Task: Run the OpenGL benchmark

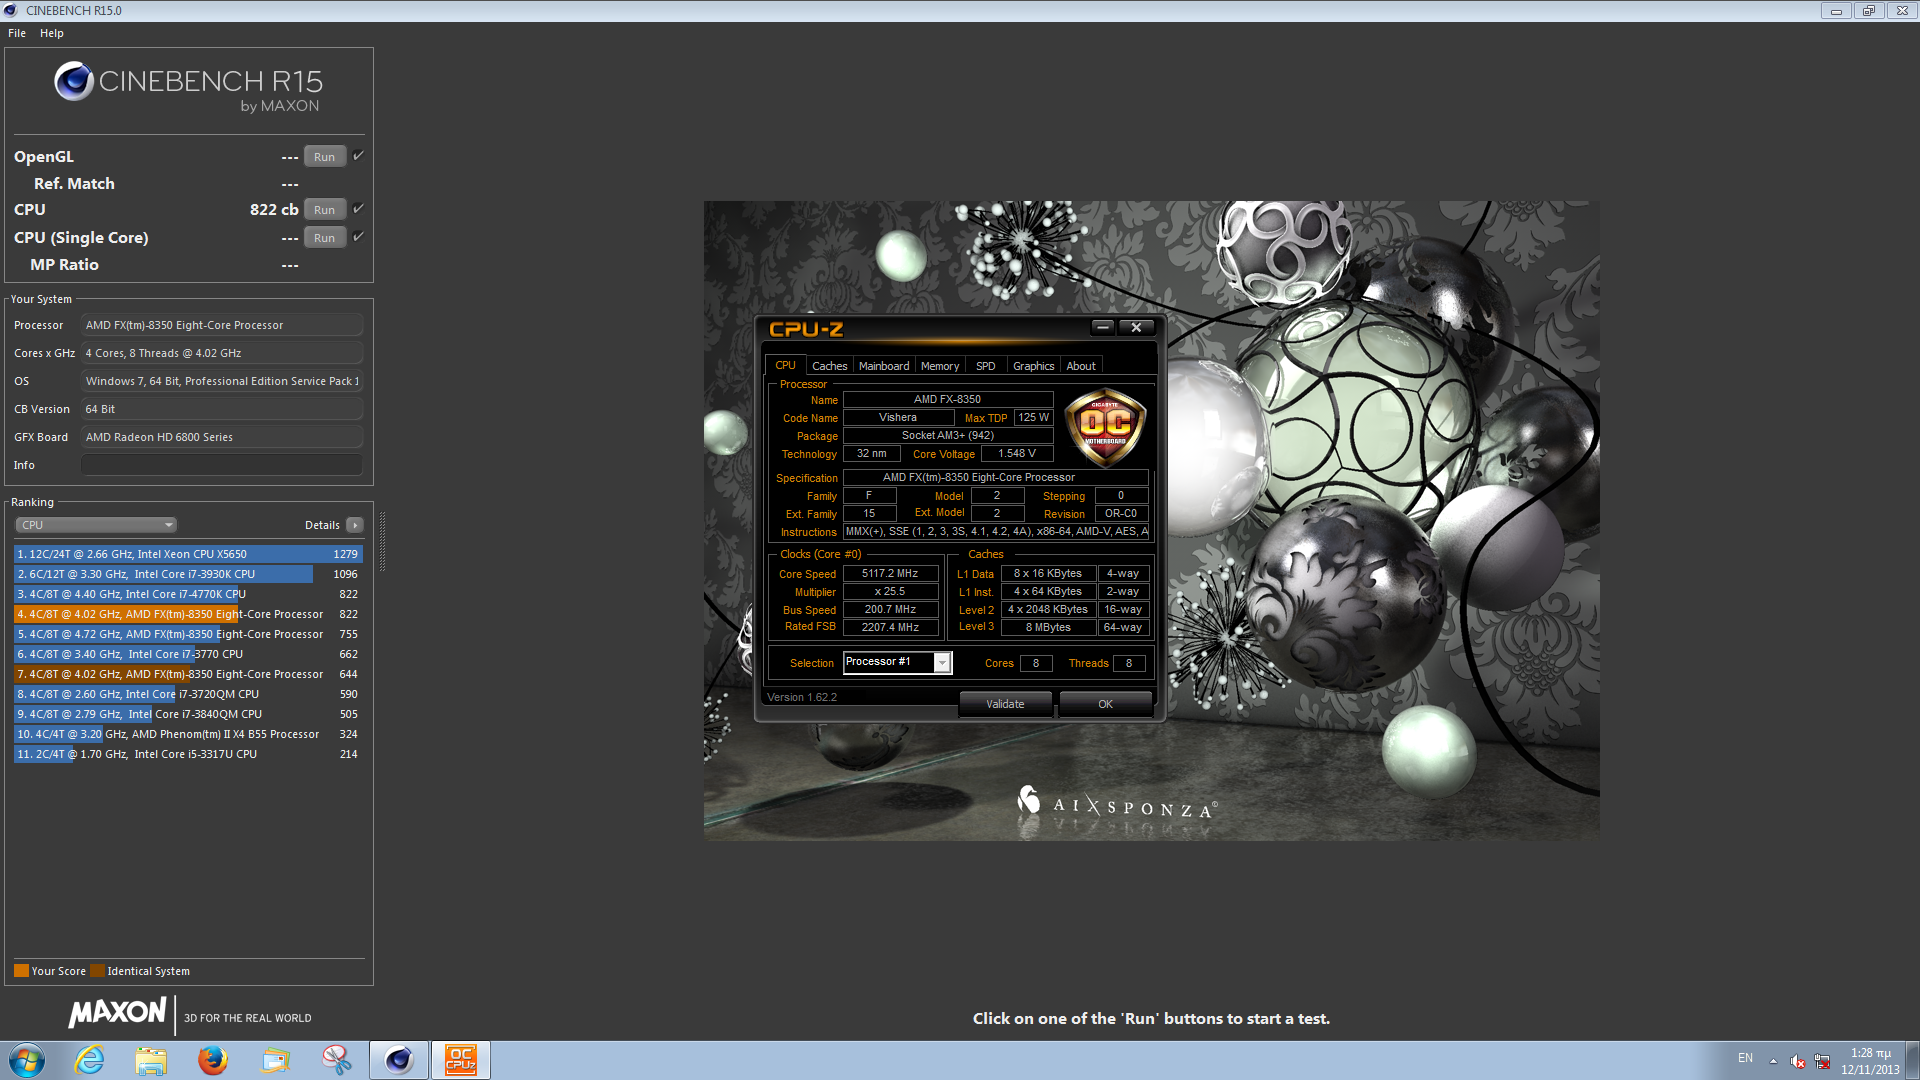Action: [325, 157]
